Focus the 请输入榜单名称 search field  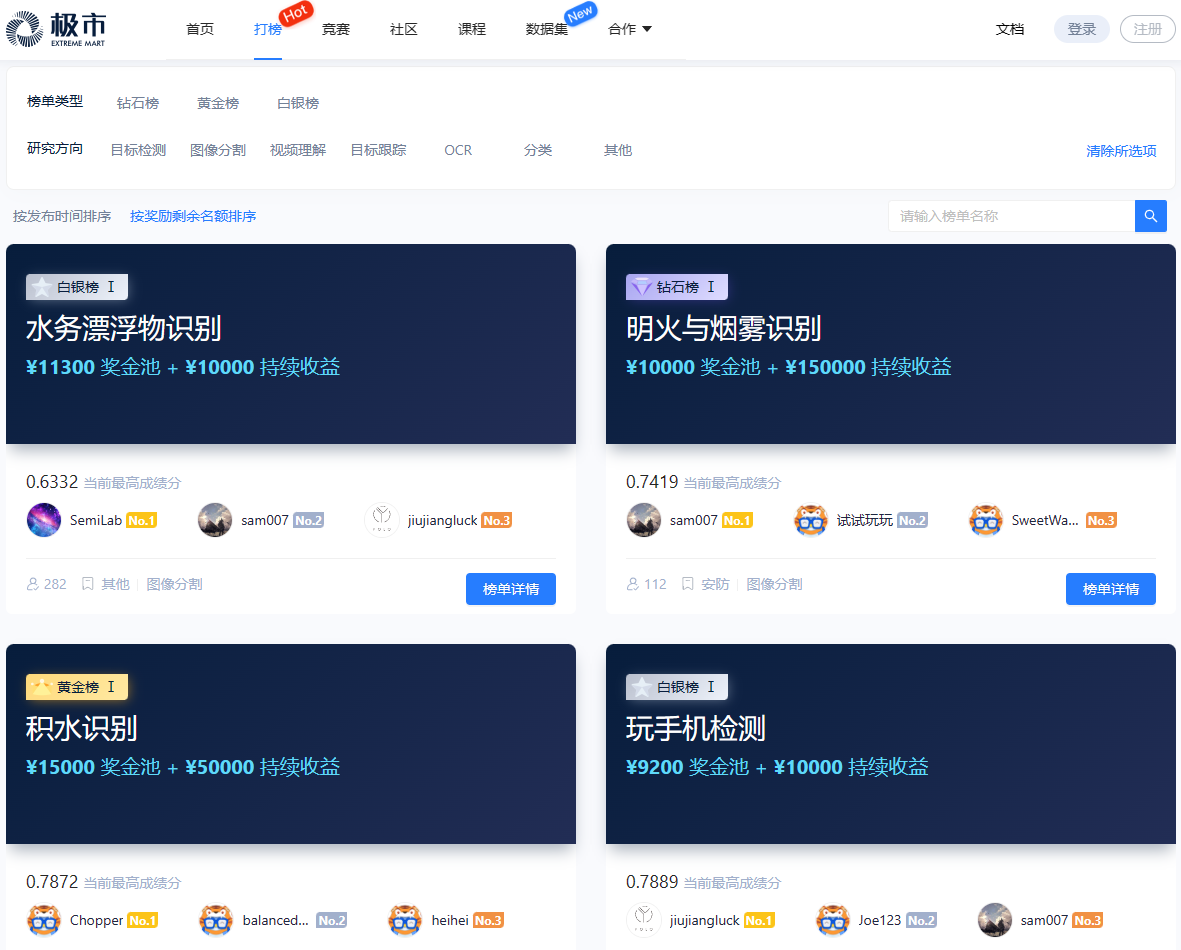1010,216
